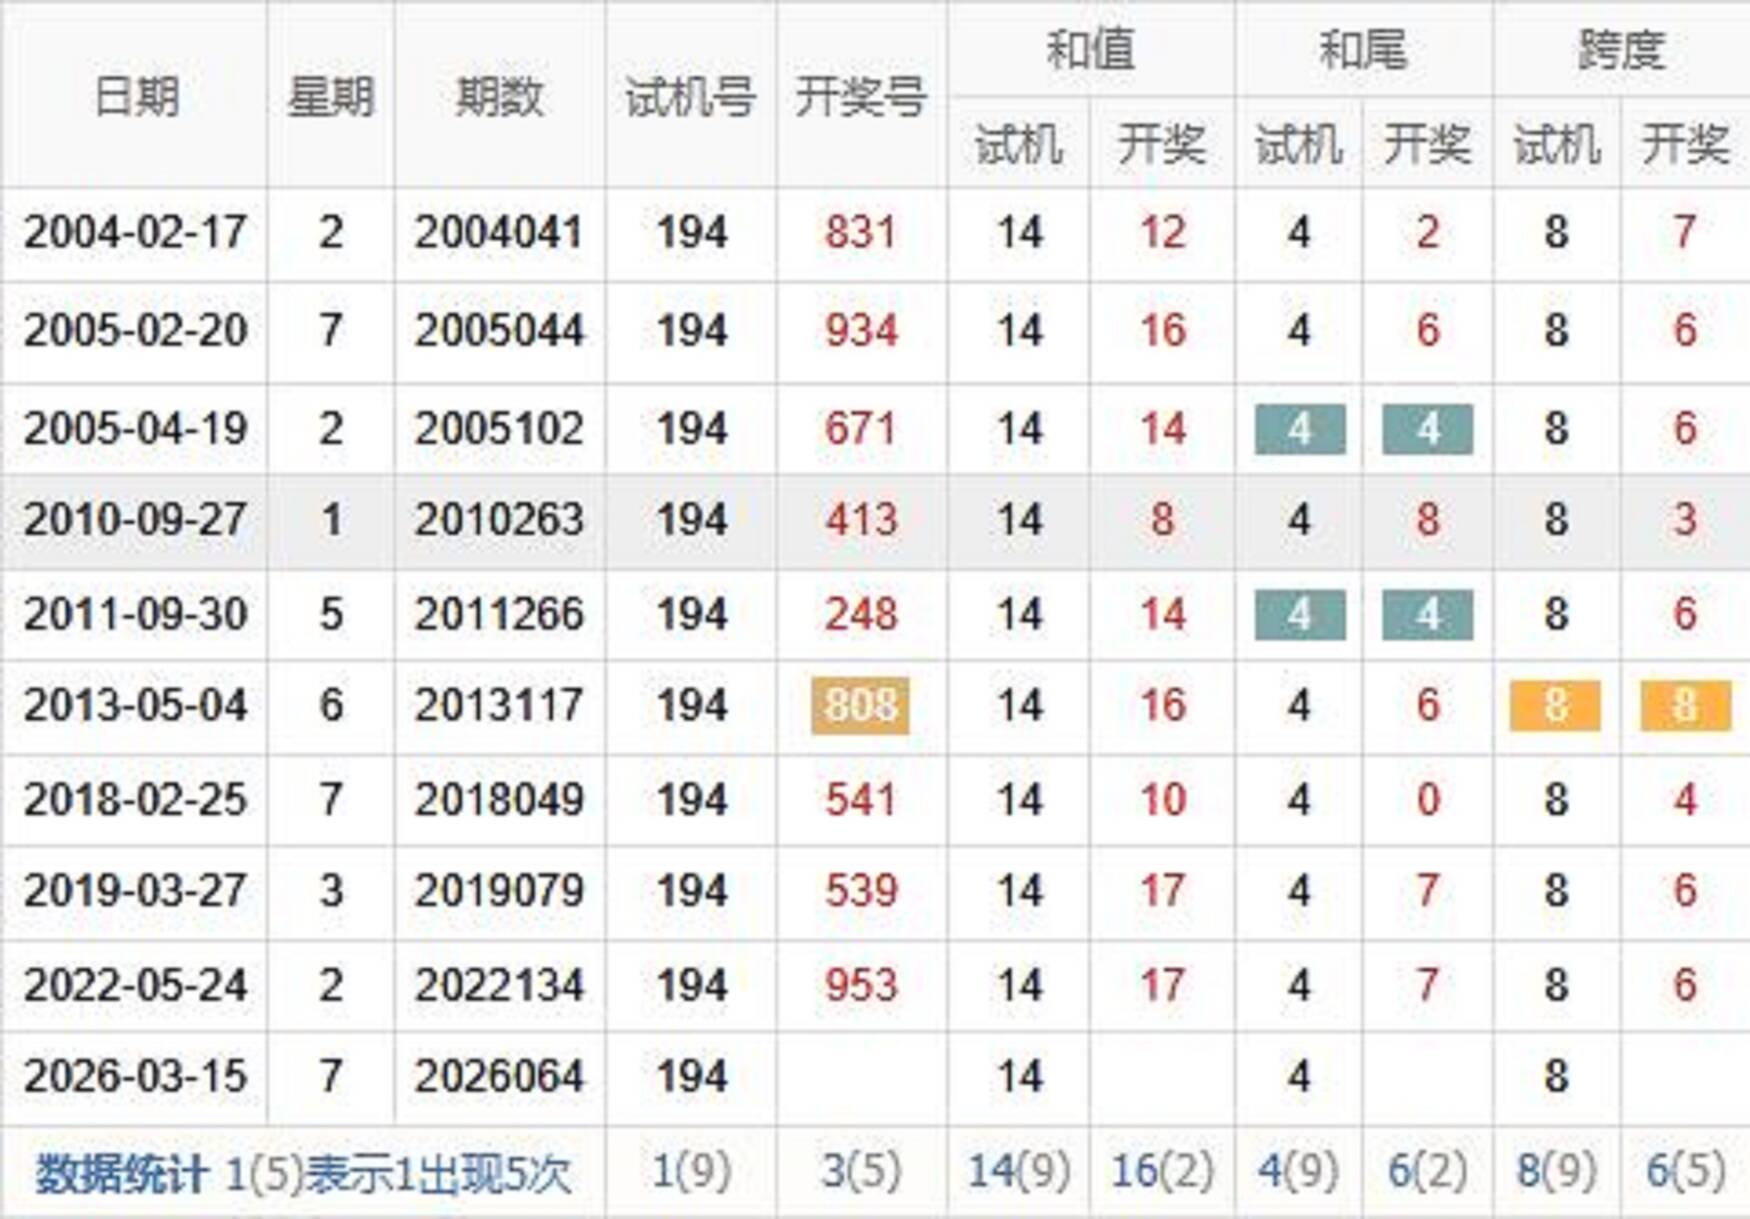This screenshot has height=1219, width=1750.
Task: Click the 试机号 column header
Action: point(690,97)
